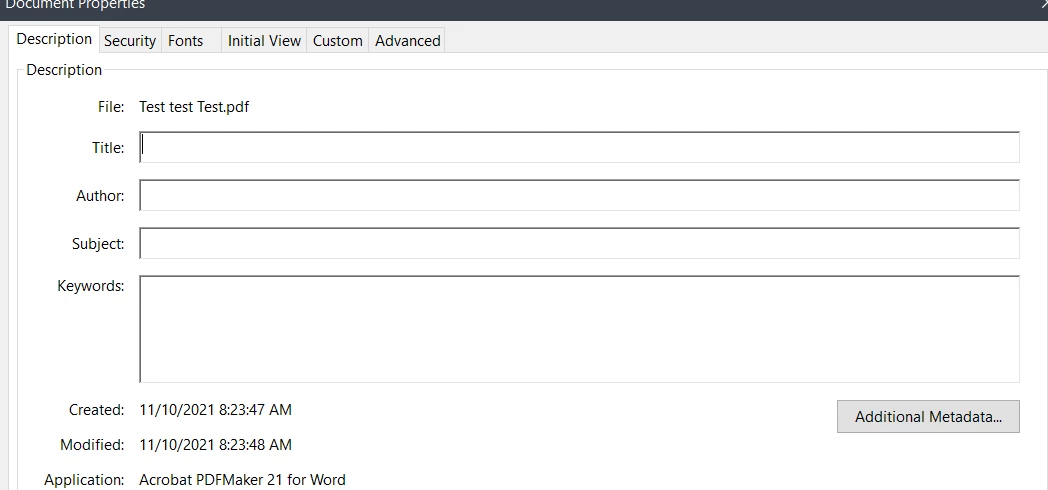The width and height of the screenshot is (1048, 490).
Task: Click the file name Test test Test.pdf
Action: (194, 107)
